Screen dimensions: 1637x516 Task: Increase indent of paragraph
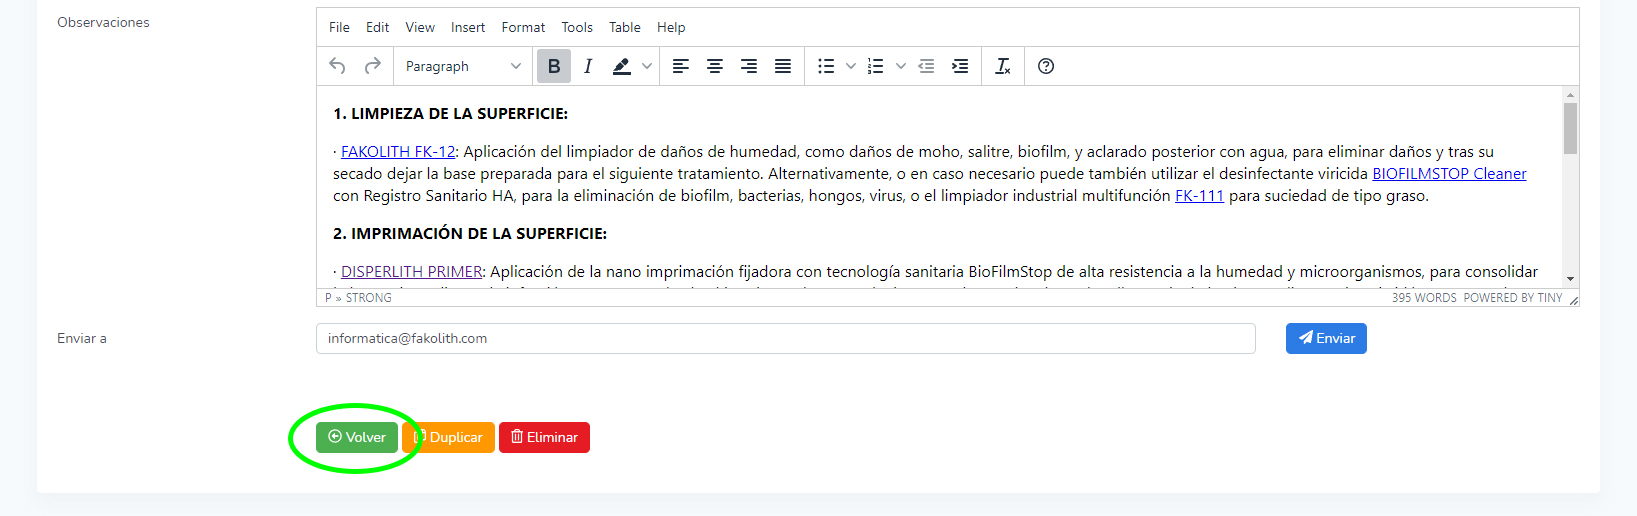[x=960, y=66]
